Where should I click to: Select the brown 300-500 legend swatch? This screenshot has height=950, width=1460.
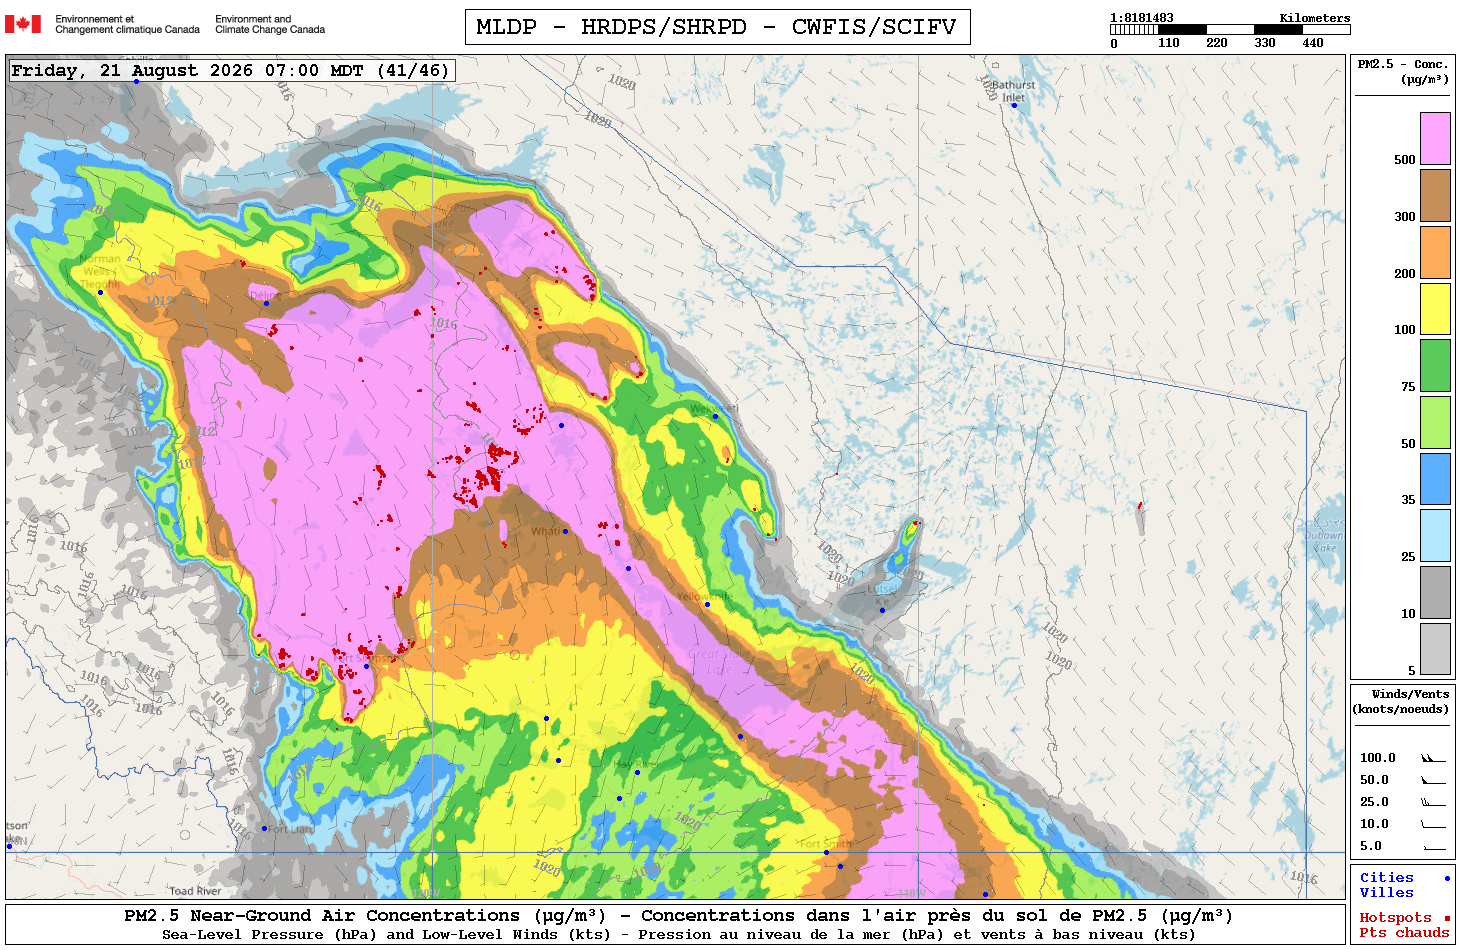tap(1435, 195)
